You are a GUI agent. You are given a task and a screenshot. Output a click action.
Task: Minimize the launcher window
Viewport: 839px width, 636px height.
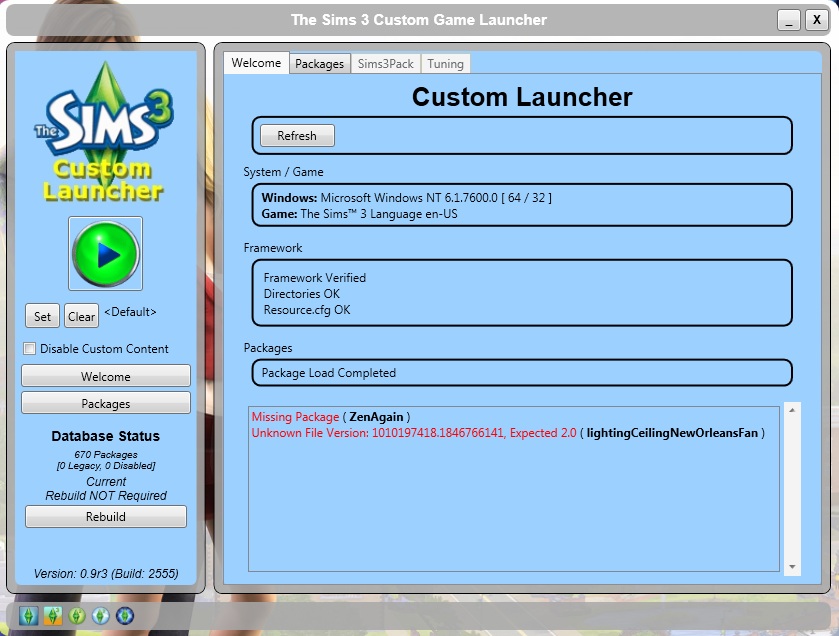pyautogui.click(x=789, y=20)
